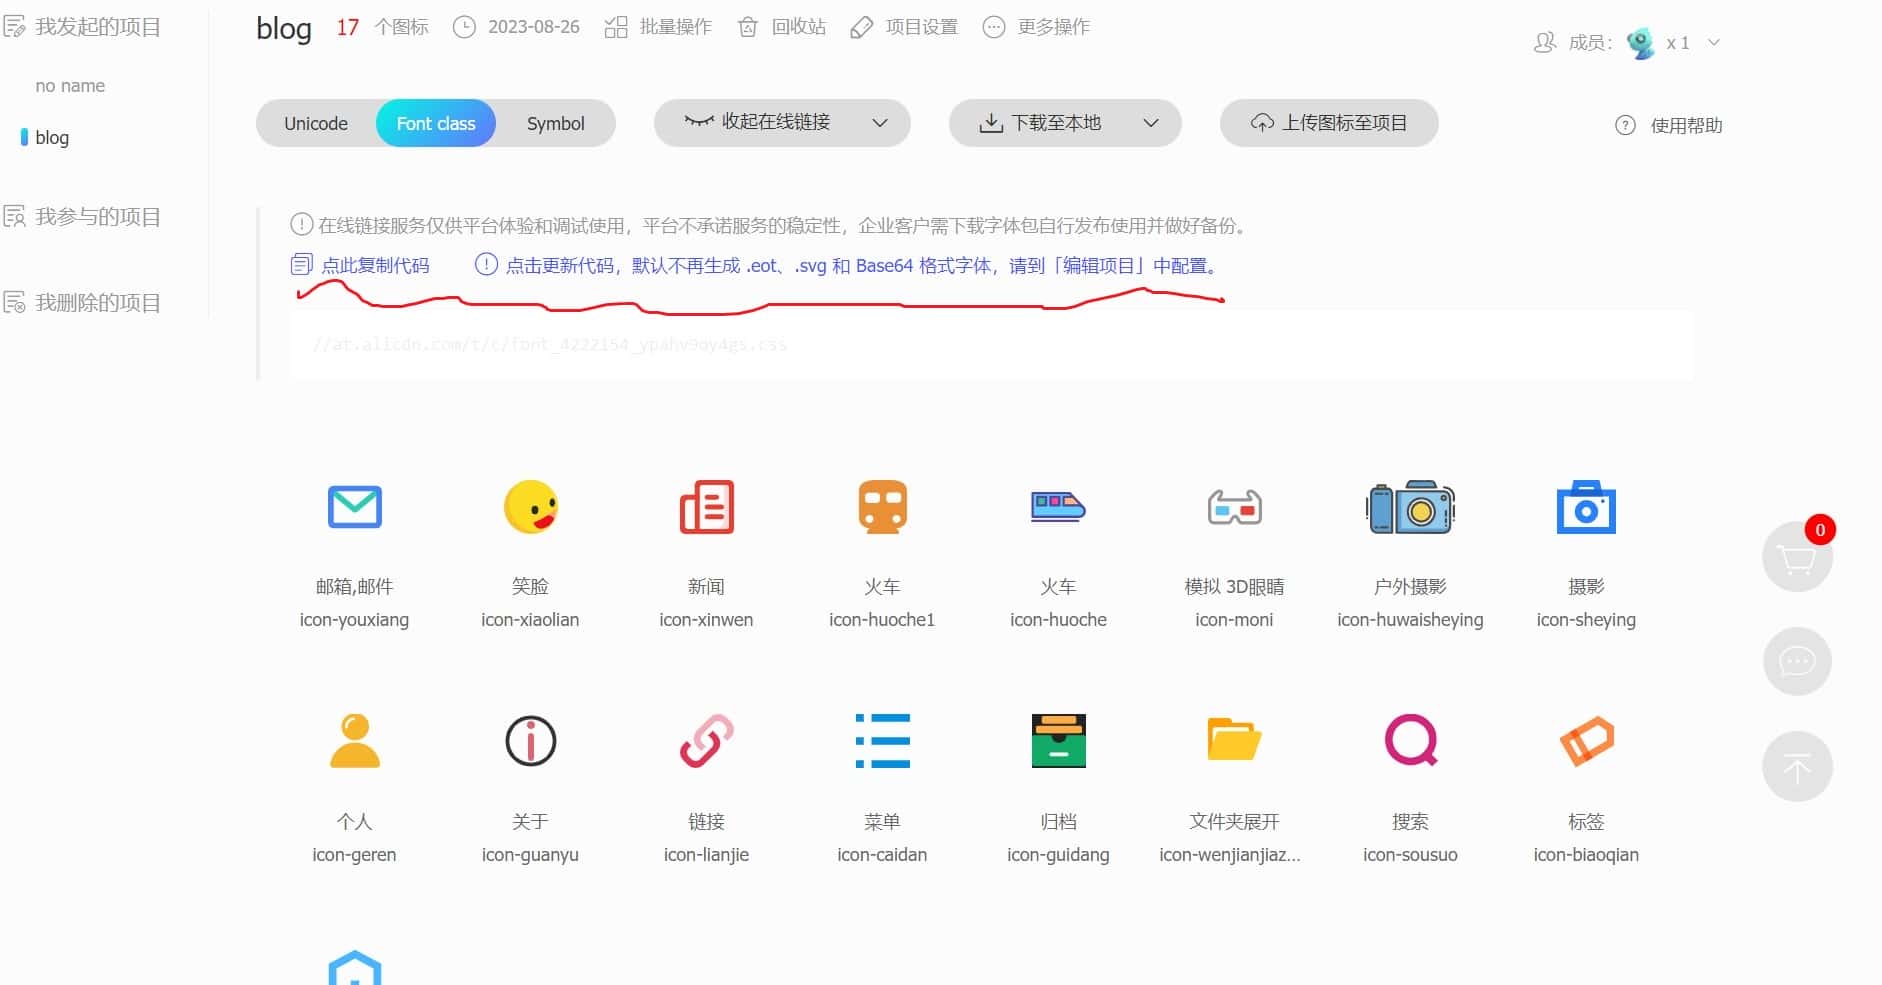Switch to Symbol mode
1882x985 pixels.
click(555, 124)
